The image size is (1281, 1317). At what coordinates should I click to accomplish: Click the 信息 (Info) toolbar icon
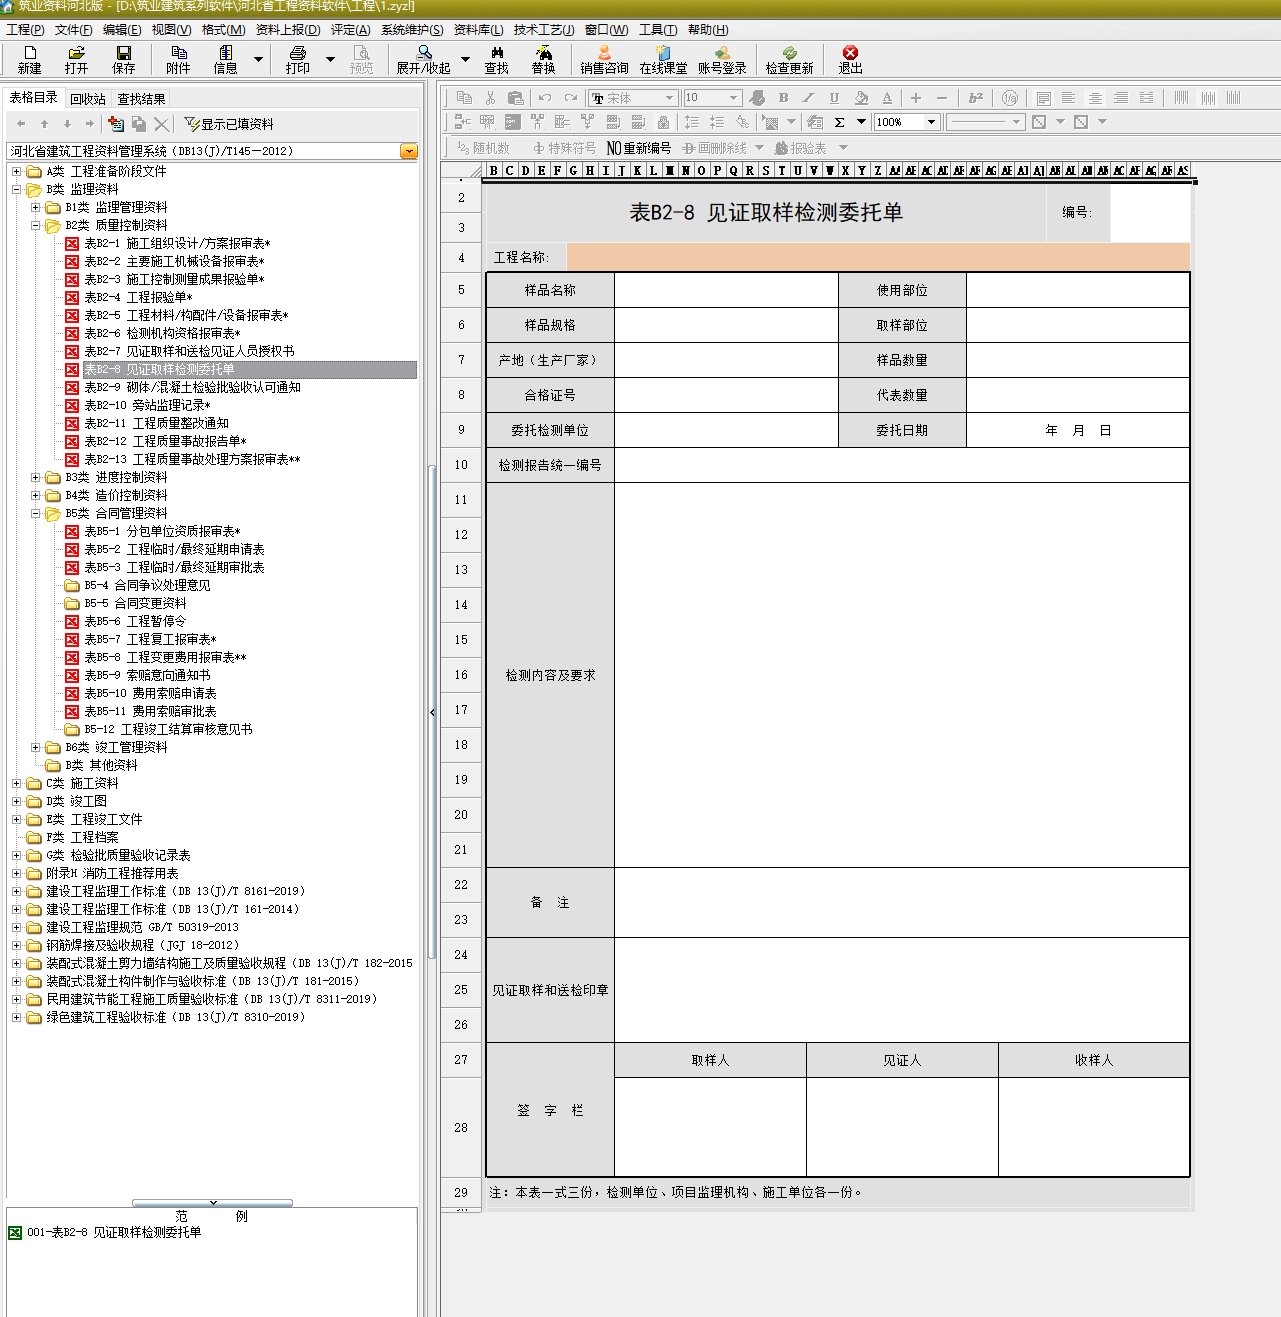tap(225, 60)
